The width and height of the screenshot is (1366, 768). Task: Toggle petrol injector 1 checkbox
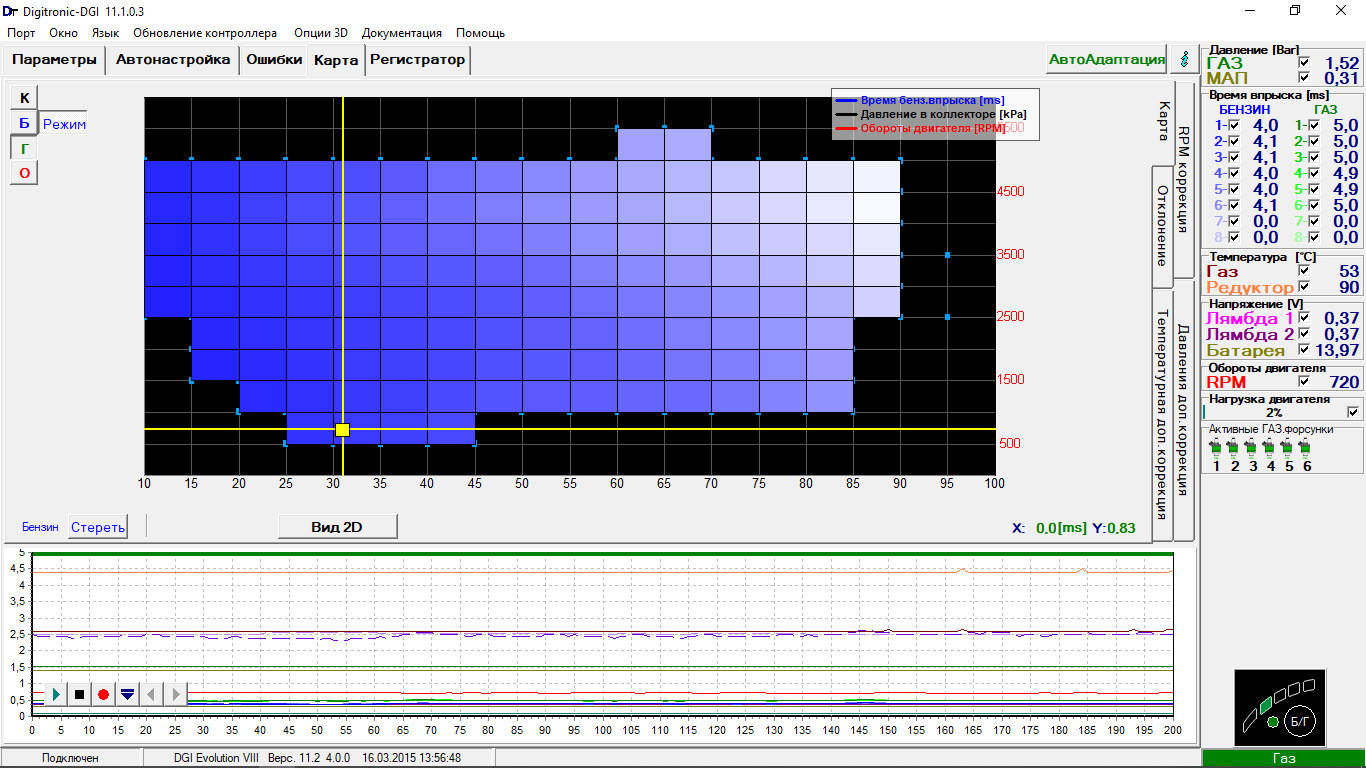[1233, 125]
